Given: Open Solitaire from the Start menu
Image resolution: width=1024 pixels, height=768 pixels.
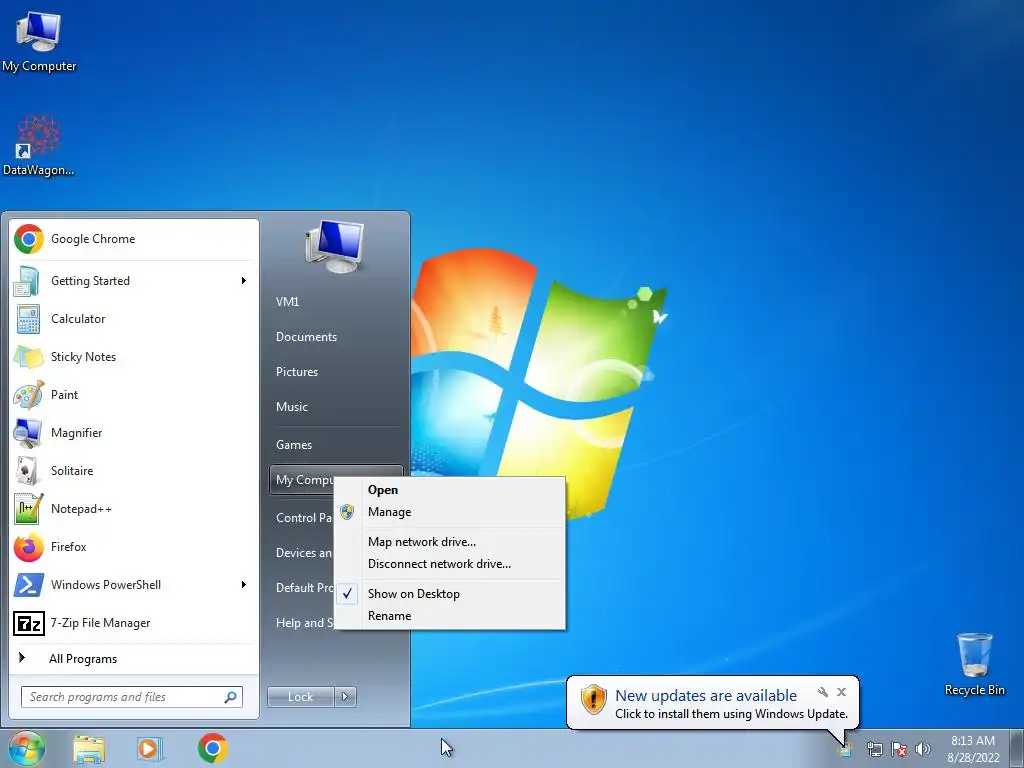Looking at the screenshot, I should point(134,471).
